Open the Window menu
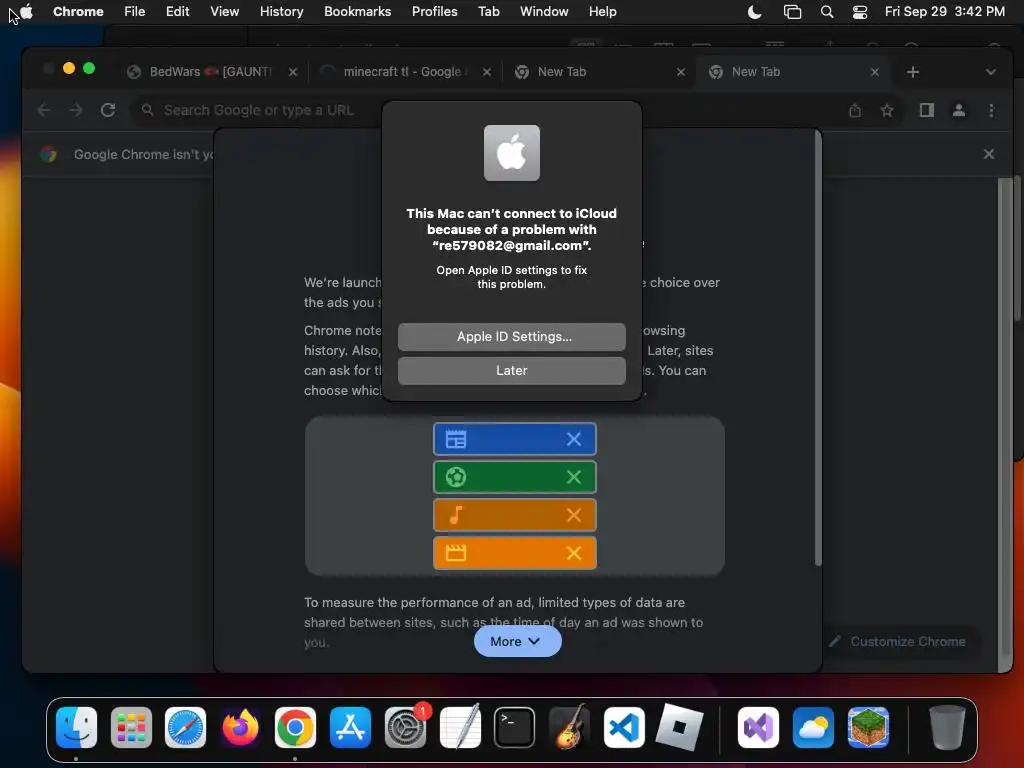Viewport: 1024px width, 768px height. pos(544,11)
